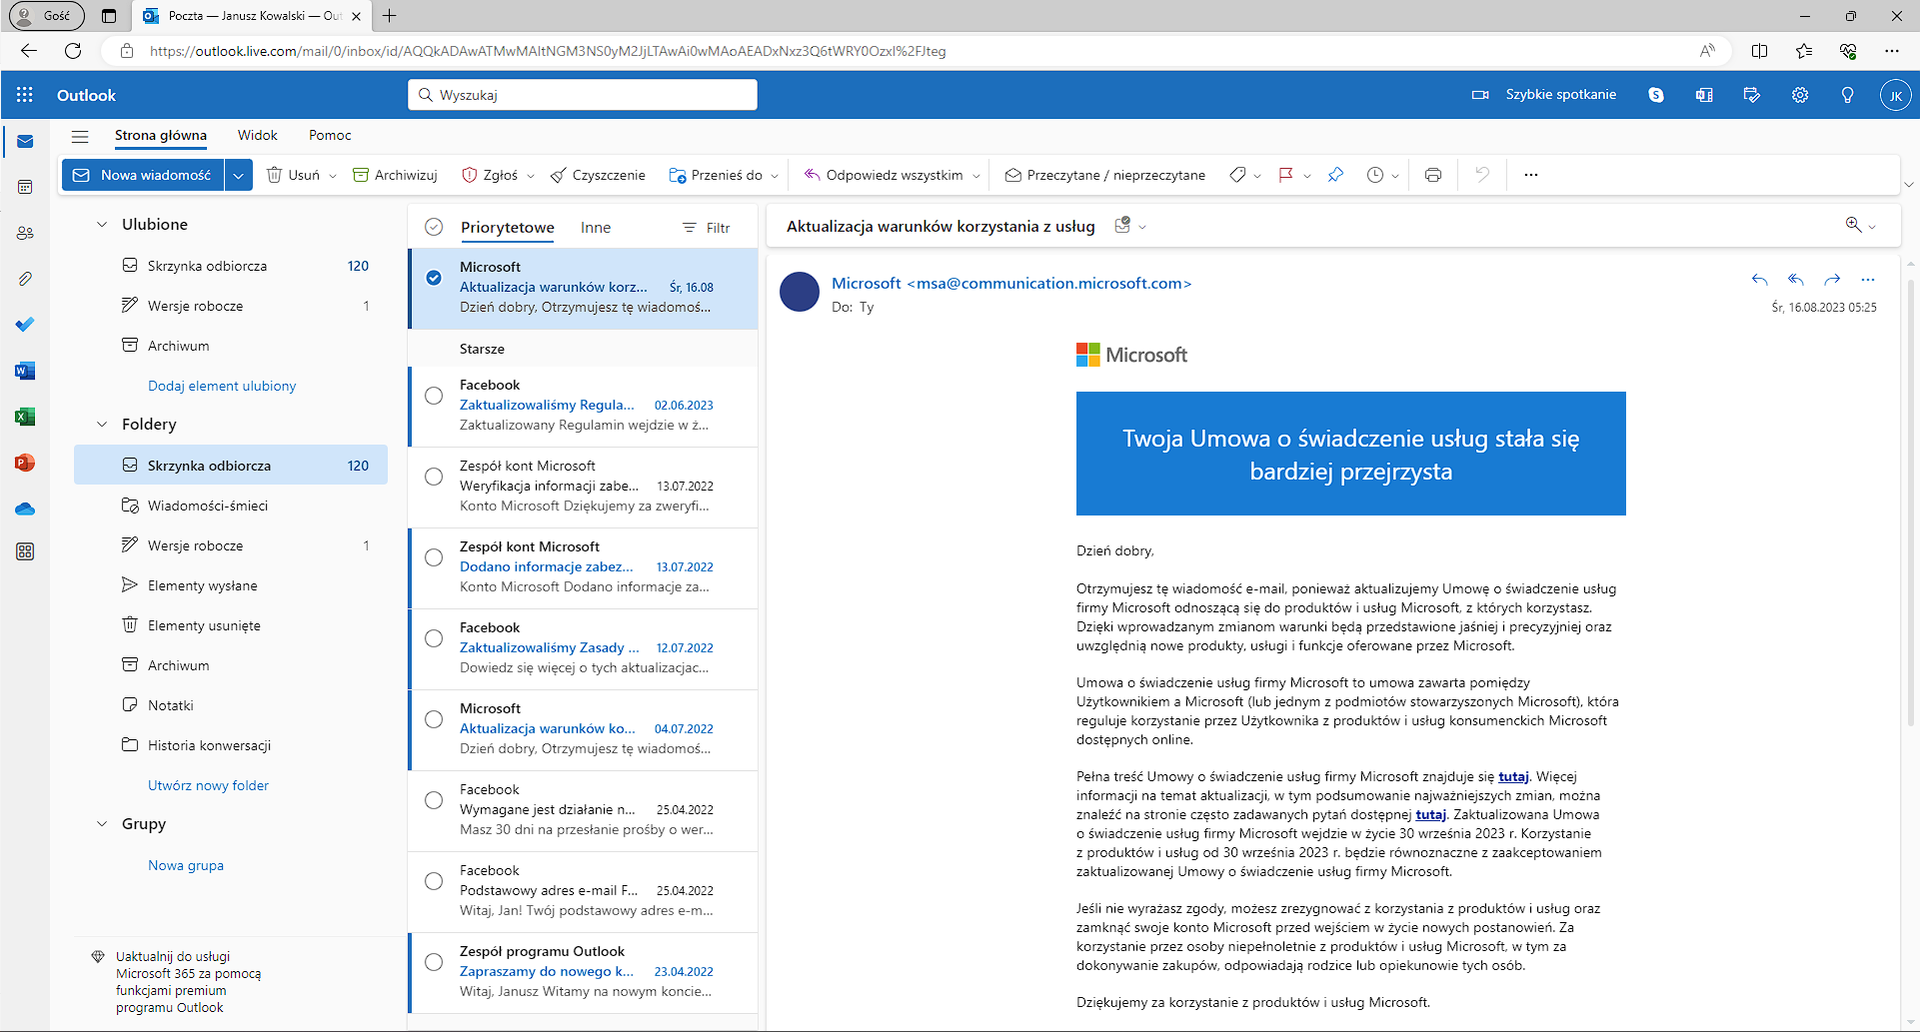Click Nowa wiadomość button
Viewport: 1920px width, 1032px height.
tap(143, 175)
